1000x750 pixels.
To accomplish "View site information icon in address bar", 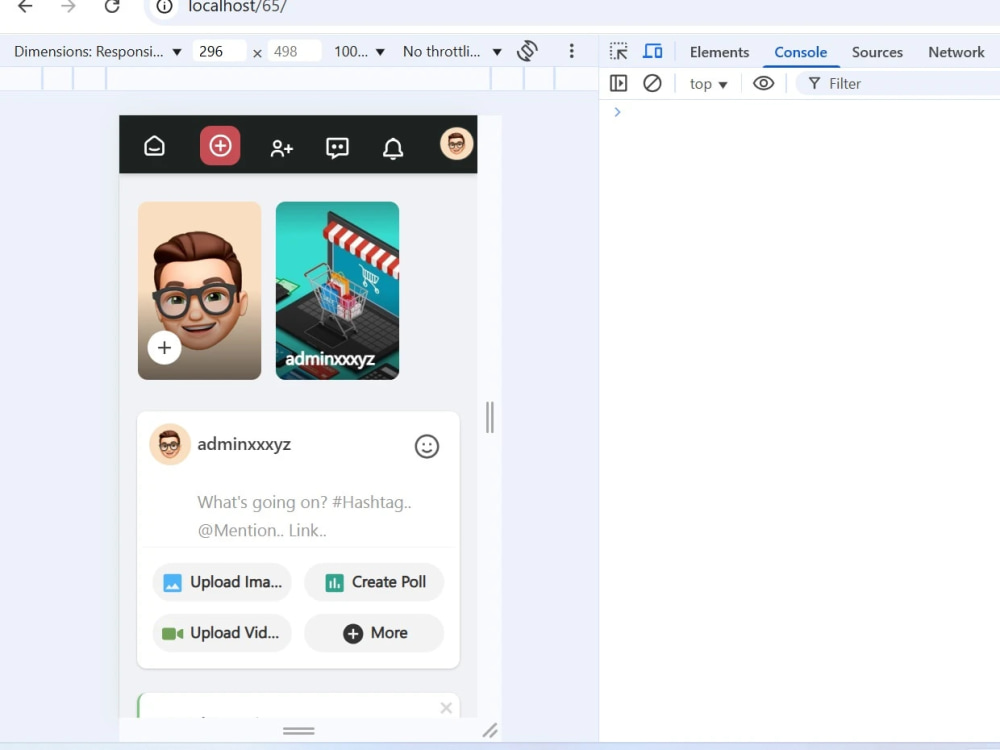I will click(x=164, y=6).
